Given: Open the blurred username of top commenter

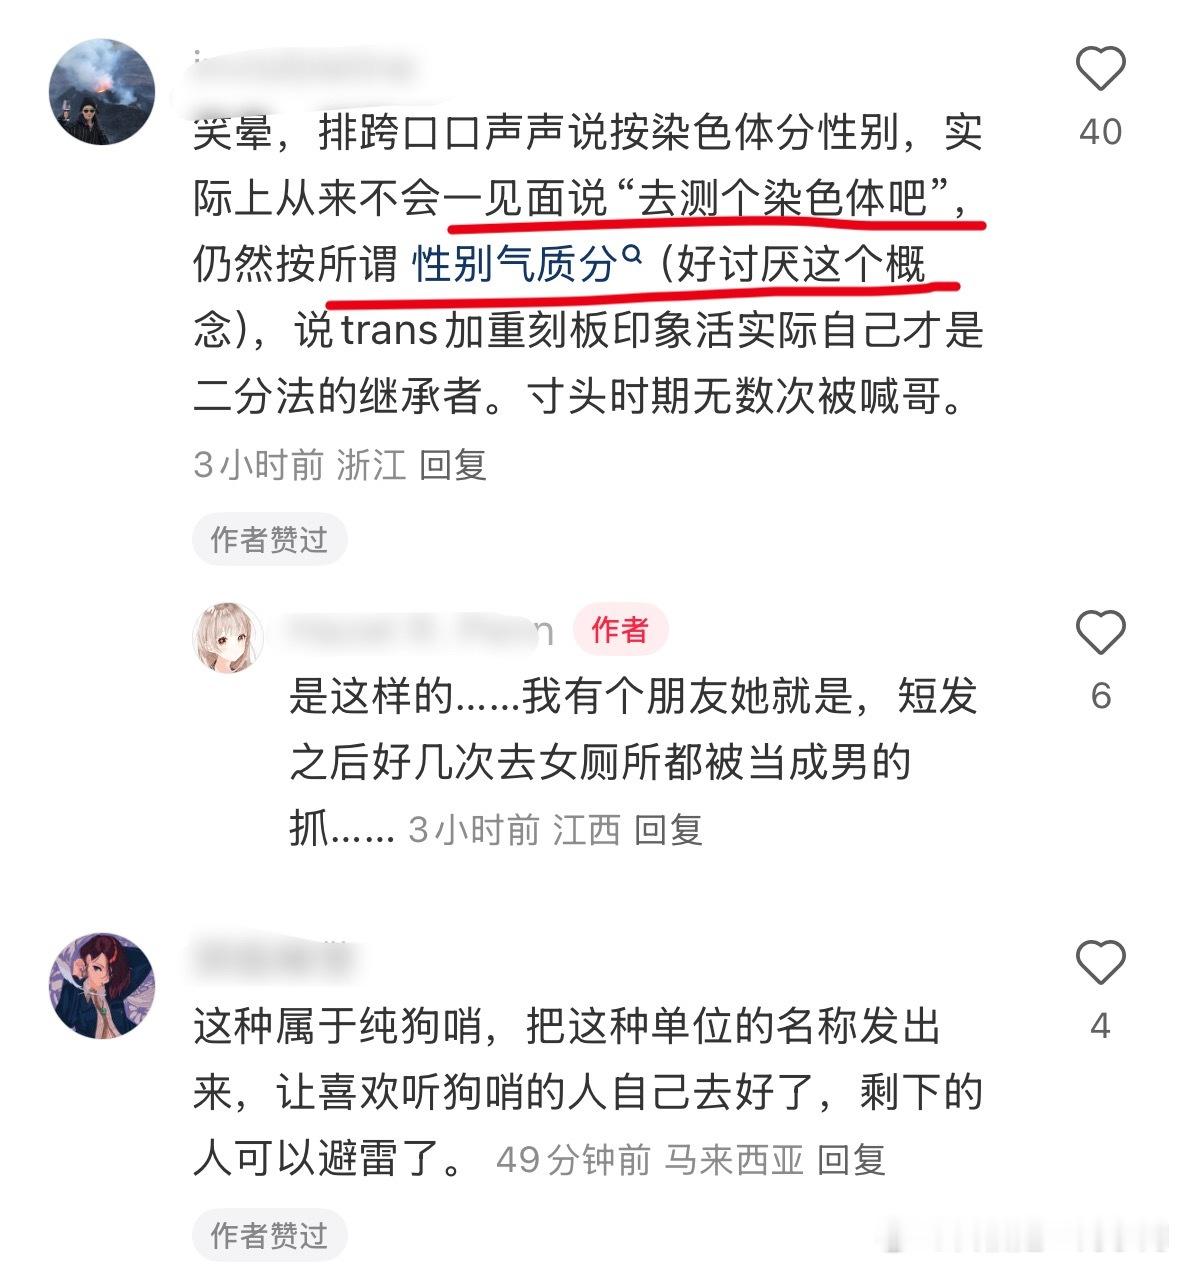Looking at the screenshot, I should click(x=302, y=68).
